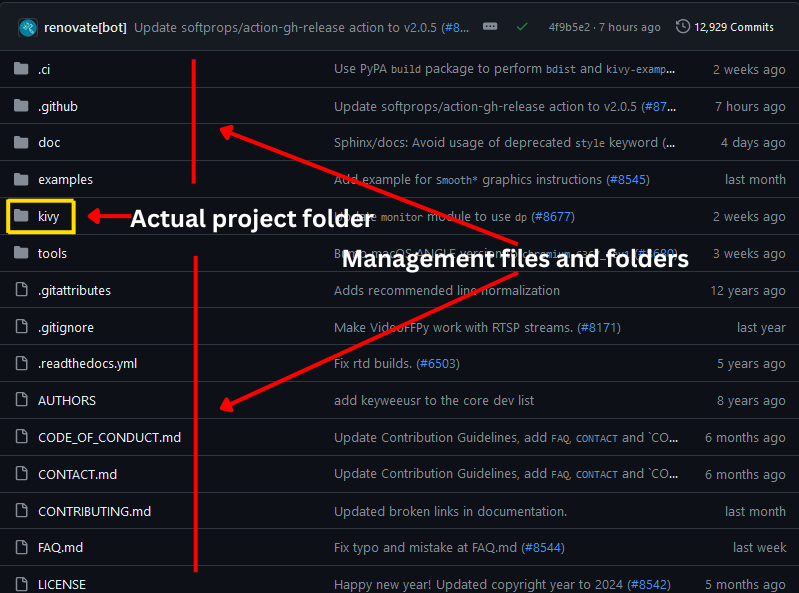Image resolution: width=799 pixels, height=593 pixels.
Task: Click the .readthedocs.yml file icon
Action: tap(21, 363)
